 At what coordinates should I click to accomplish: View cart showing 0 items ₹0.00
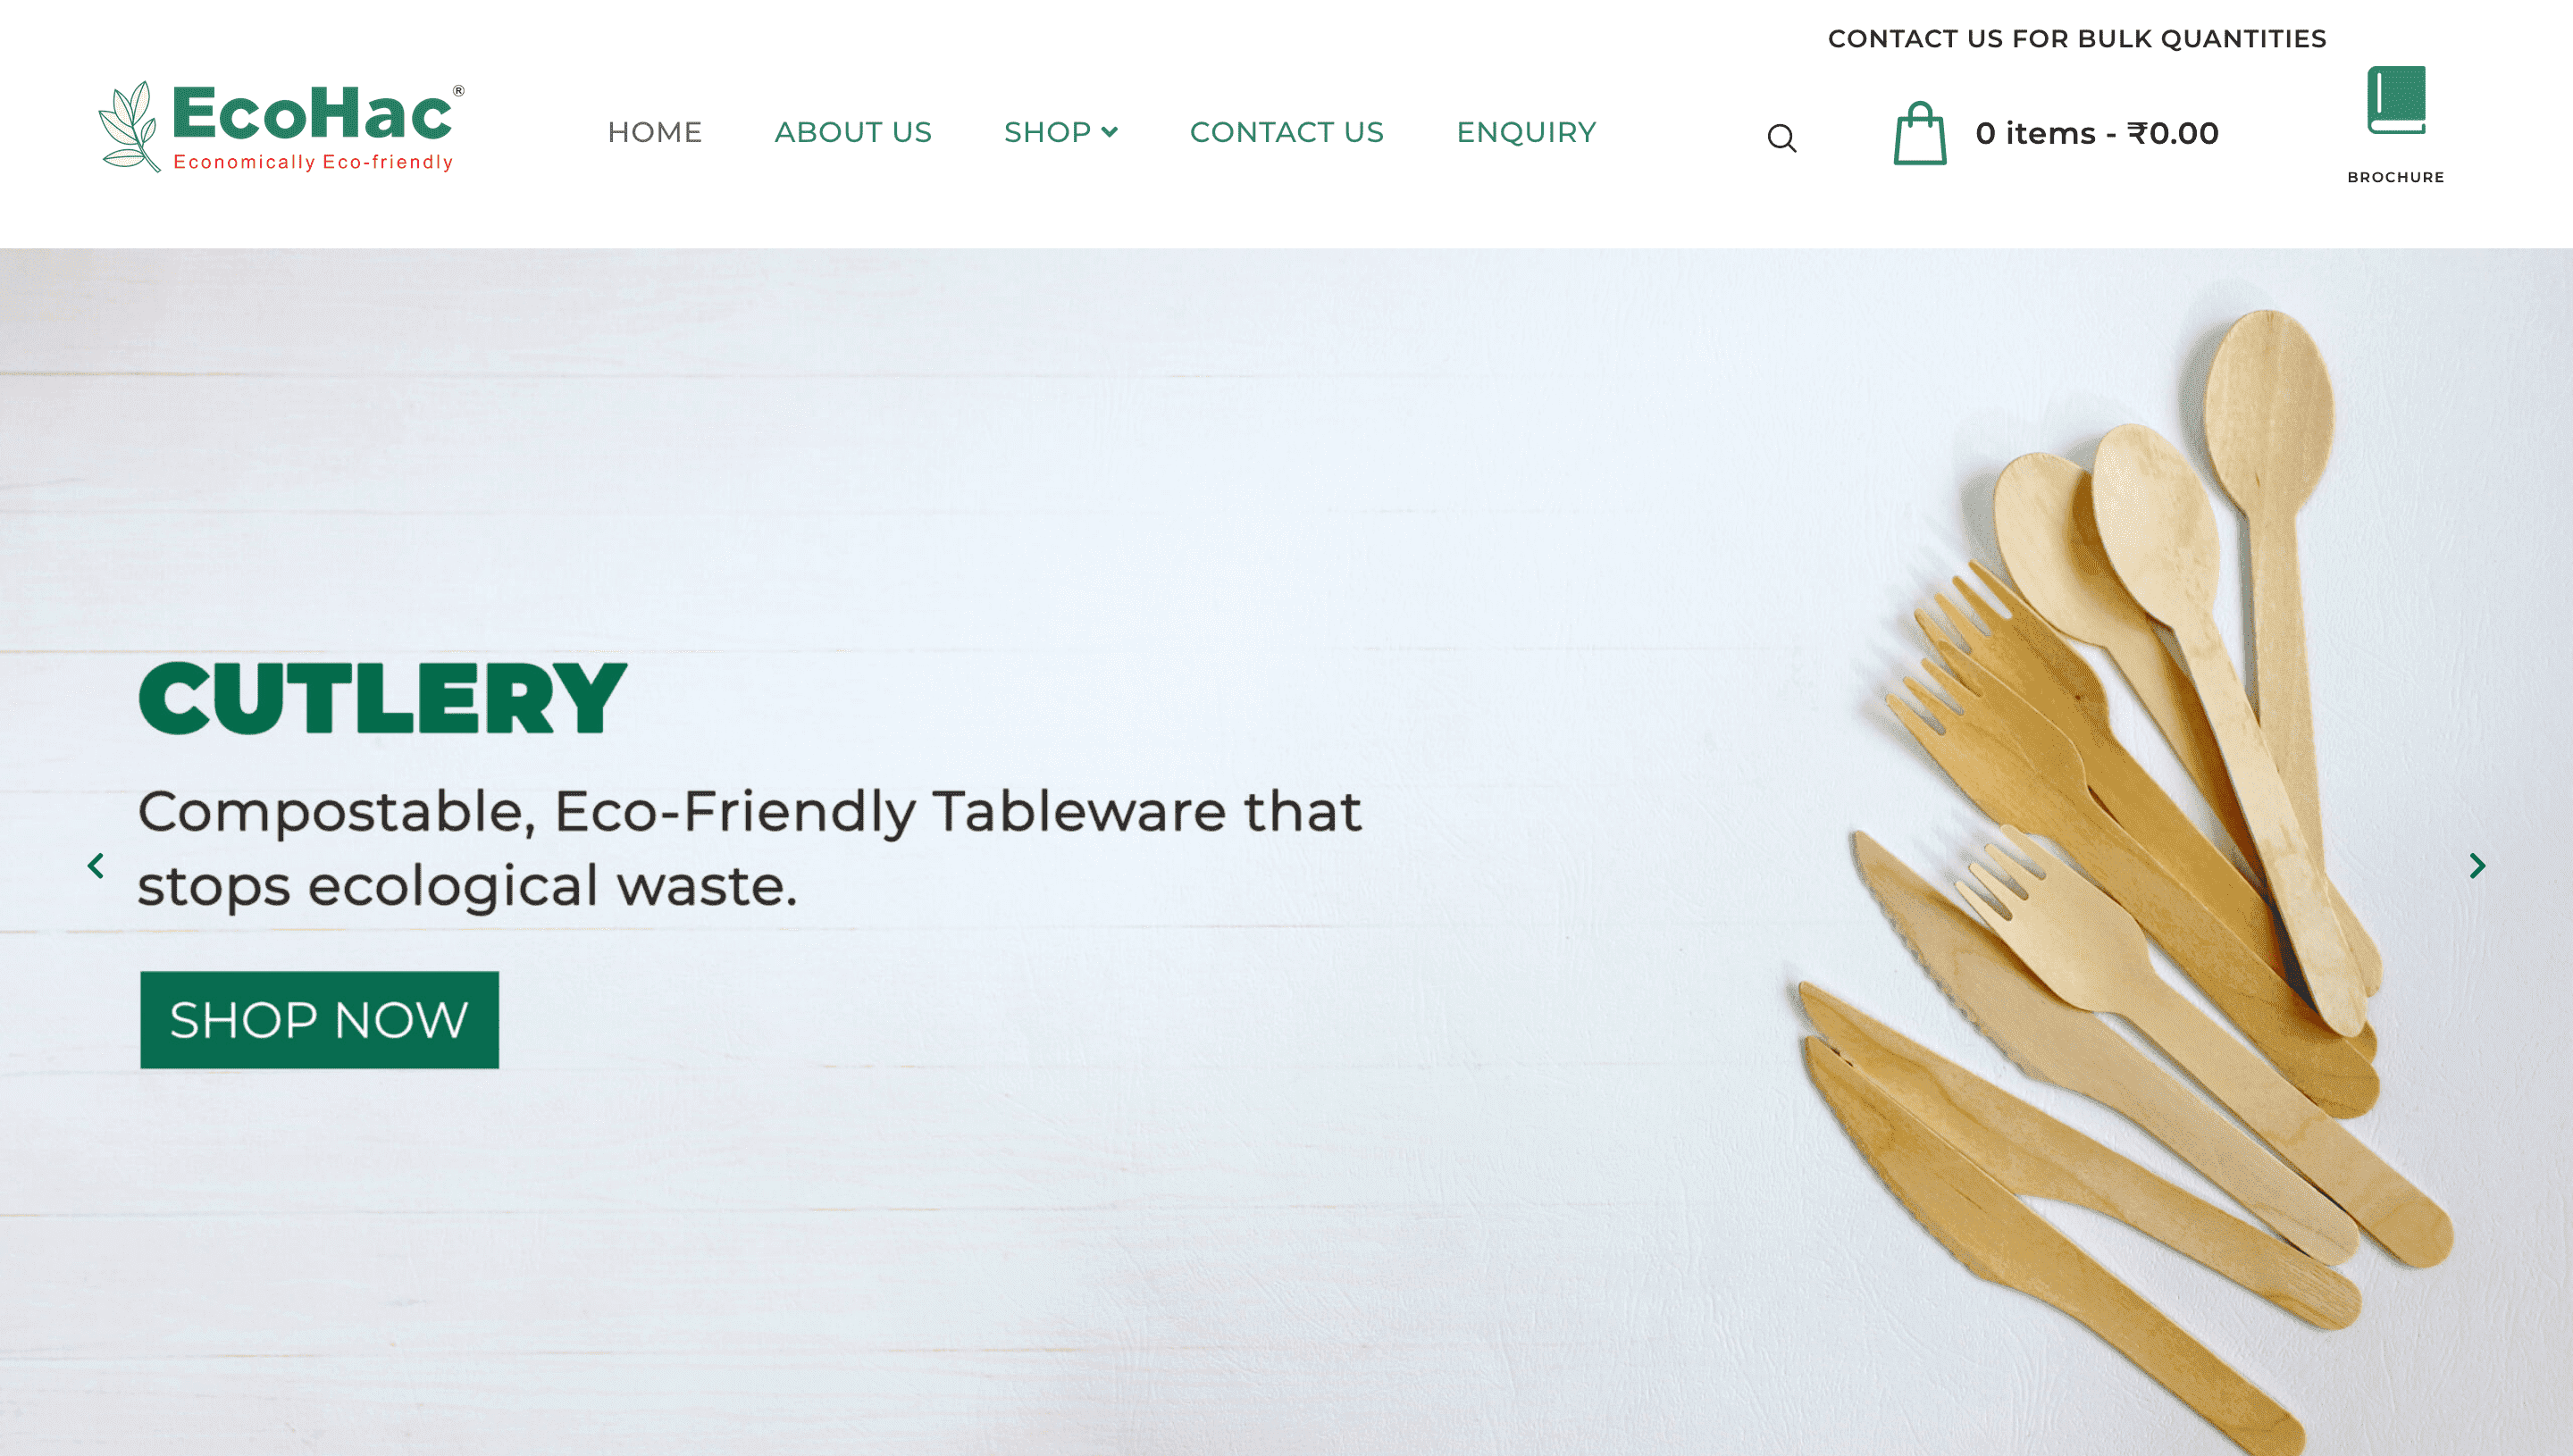coord(2097,133)
